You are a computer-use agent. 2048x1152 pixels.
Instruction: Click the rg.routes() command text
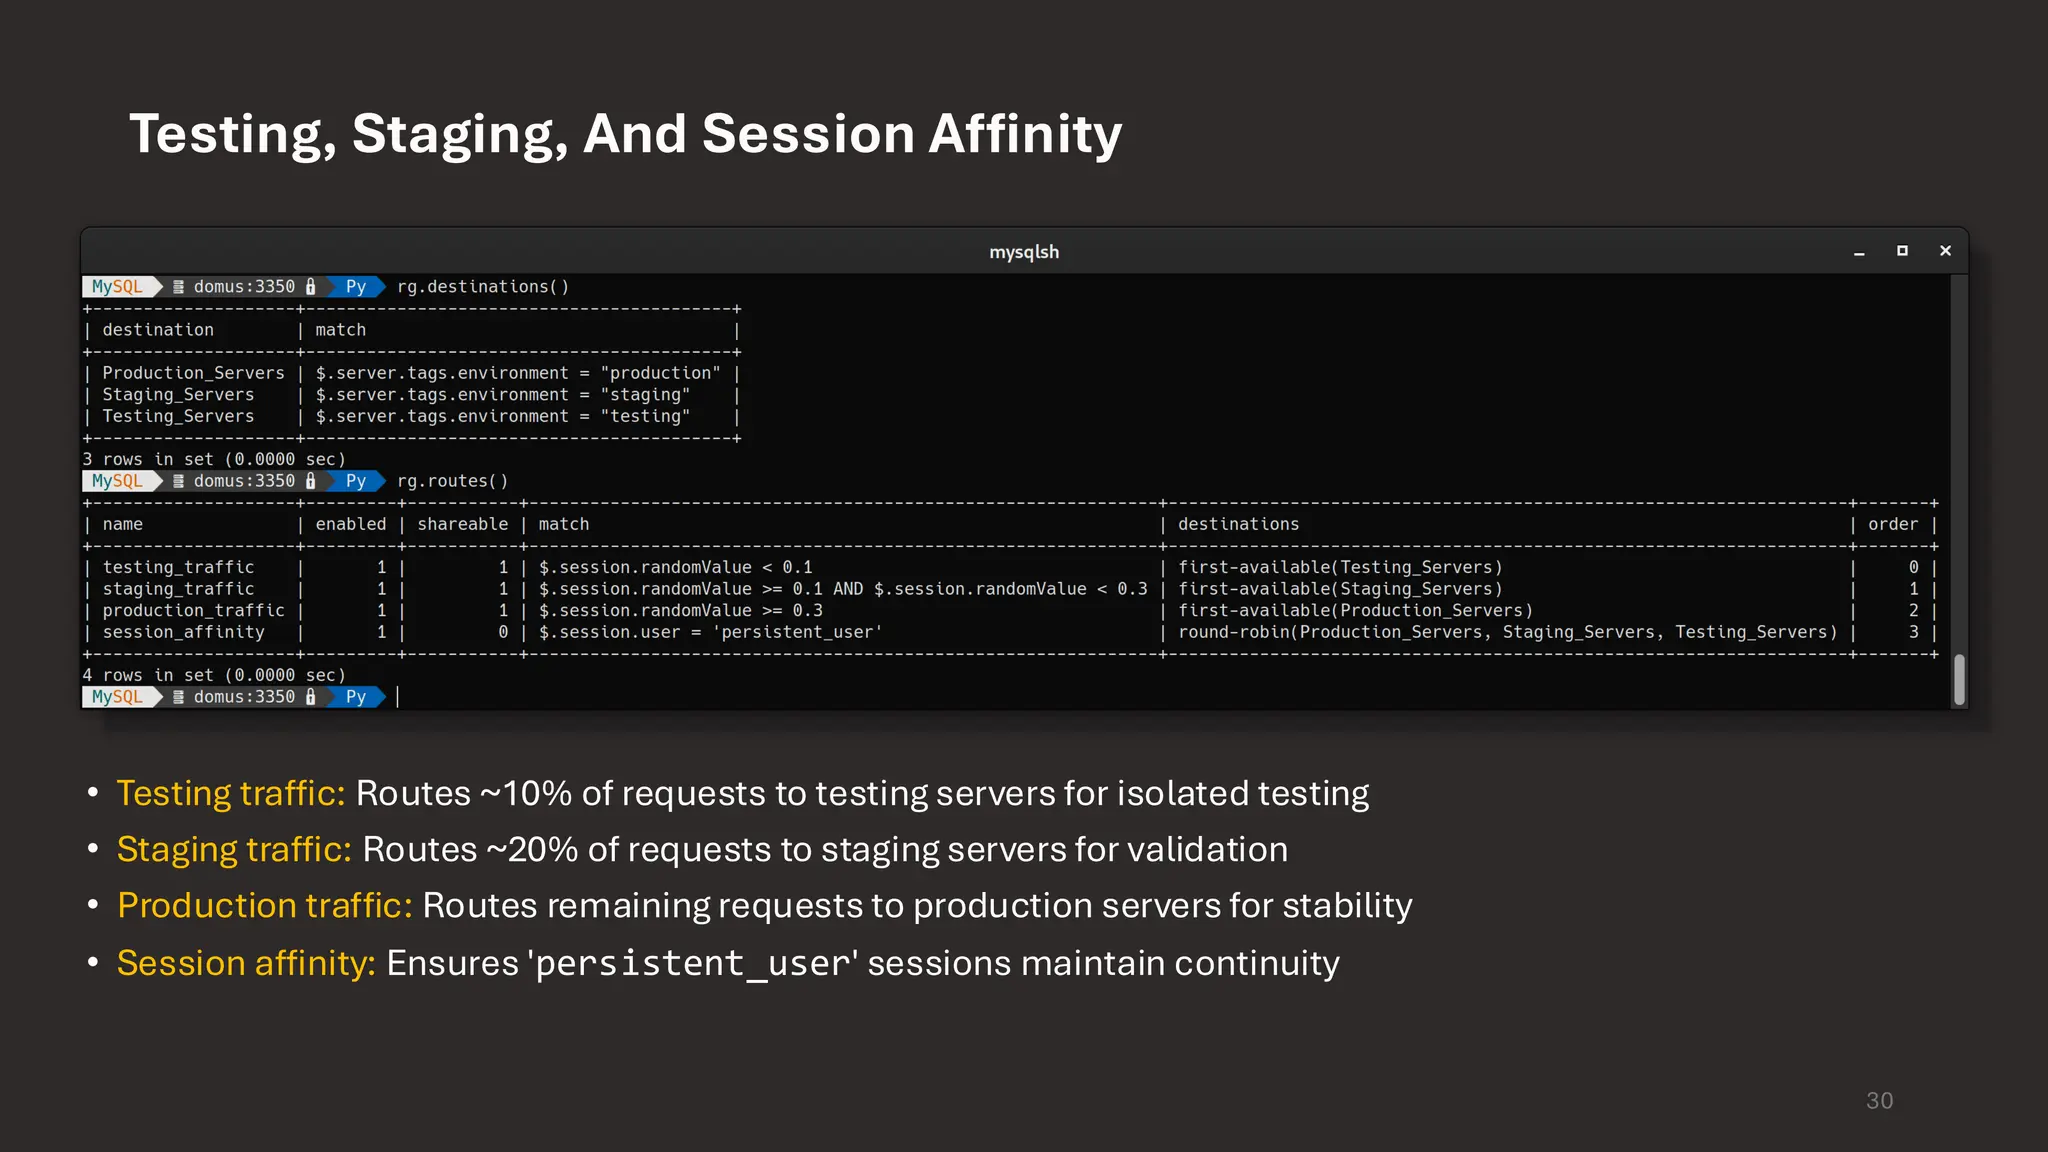tap(452, 481)
